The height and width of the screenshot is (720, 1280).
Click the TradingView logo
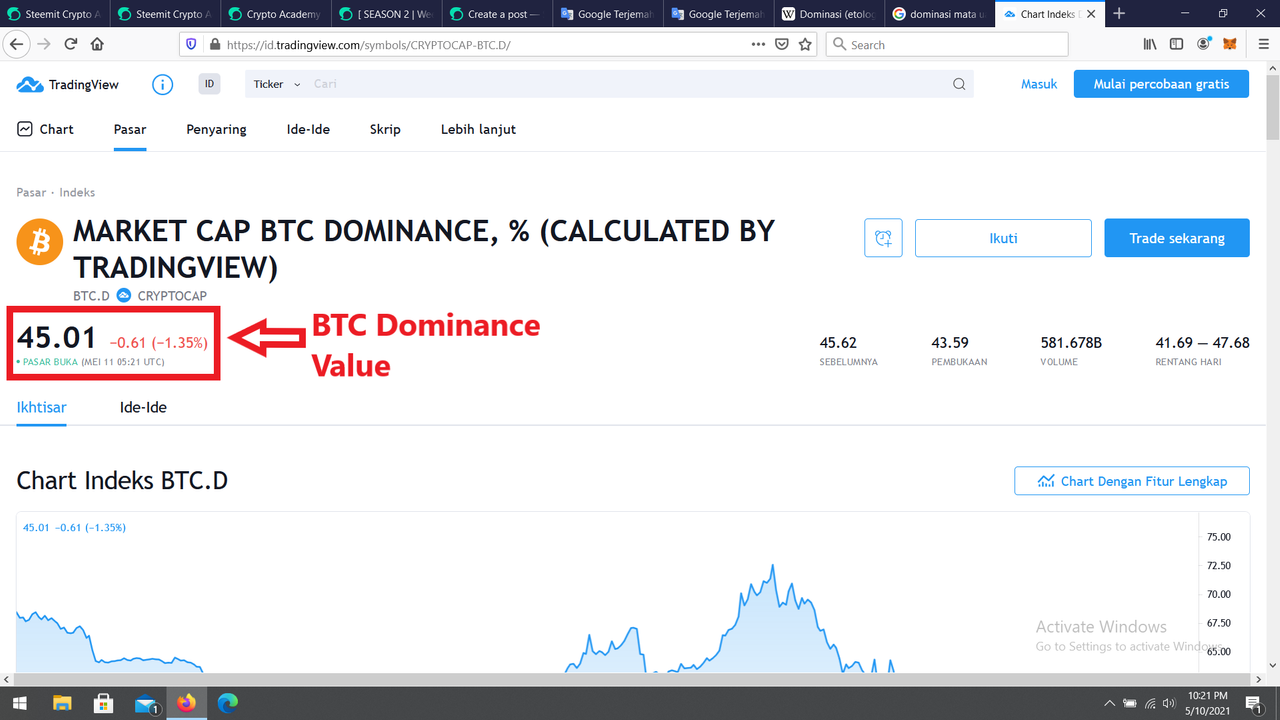pyautogui.click(x=68, y=85)
